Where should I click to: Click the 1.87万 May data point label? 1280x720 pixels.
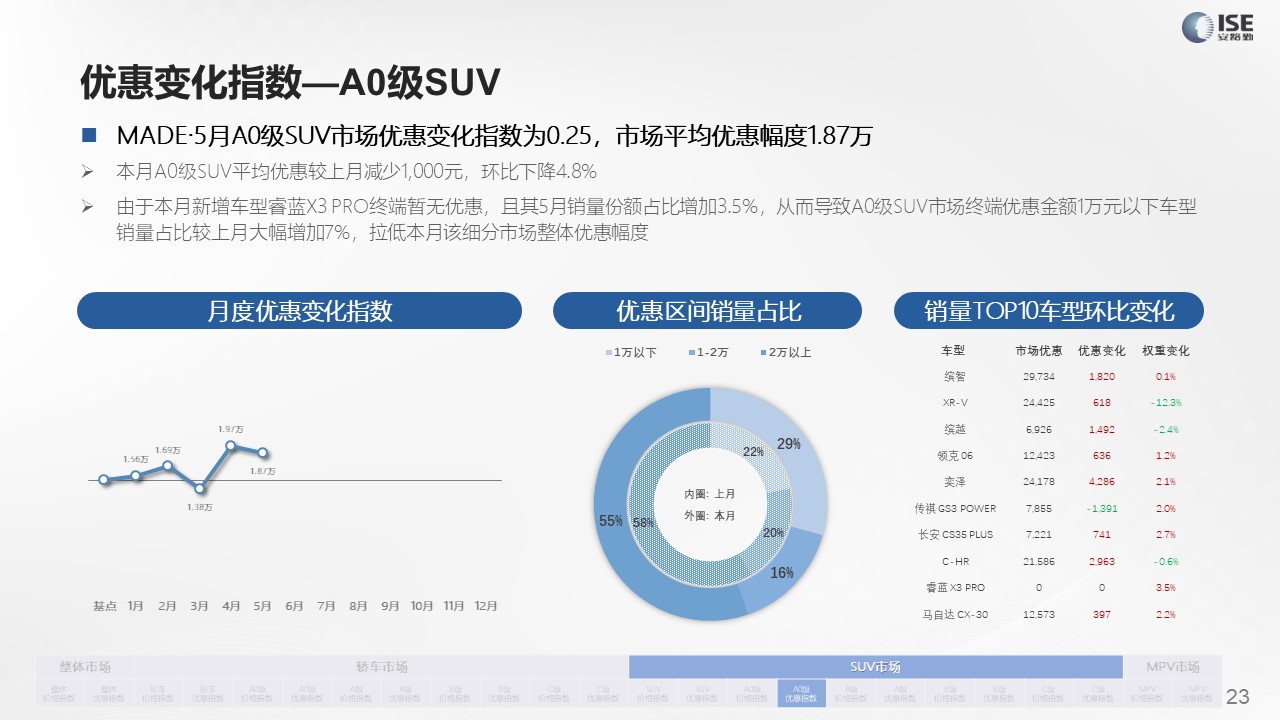[263, 471]
